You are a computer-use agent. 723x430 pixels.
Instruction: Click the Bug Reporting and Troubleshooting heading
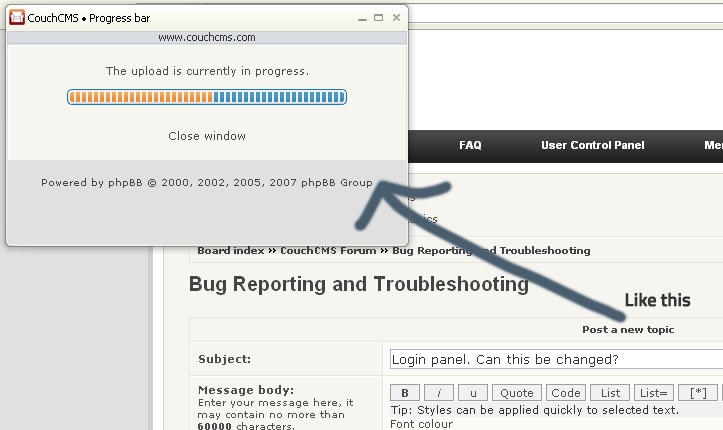coord(359,284)
